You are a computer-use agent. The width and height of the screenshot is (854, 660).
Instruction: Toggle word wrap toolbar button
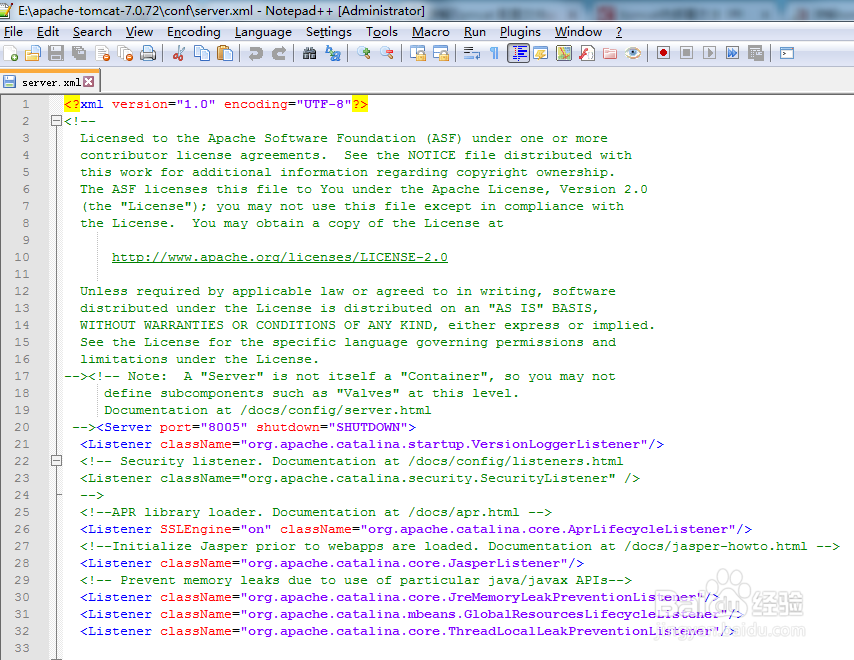tap(472, 53)
